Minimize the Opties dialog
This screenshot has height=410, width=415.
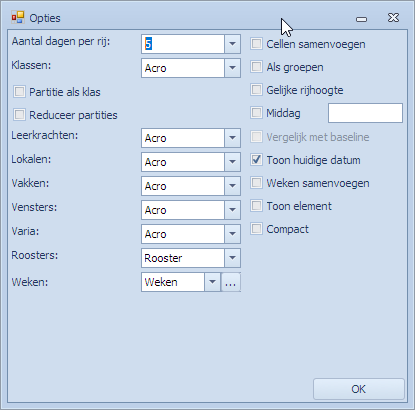click(361, 19)
